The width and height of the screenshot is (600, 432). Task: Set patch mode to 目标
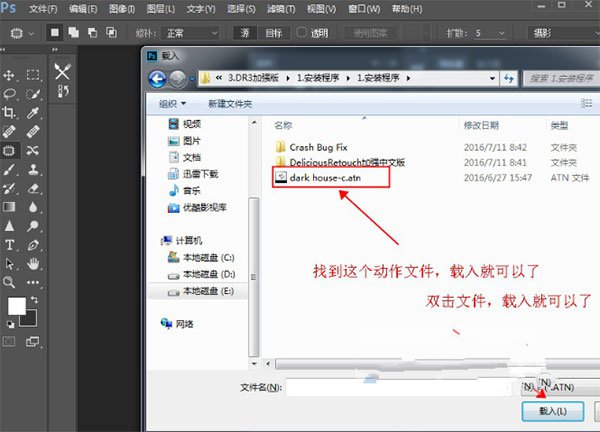pos(274,33)
